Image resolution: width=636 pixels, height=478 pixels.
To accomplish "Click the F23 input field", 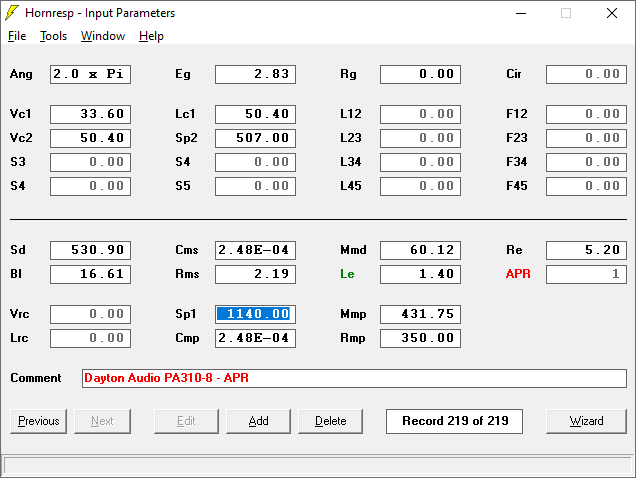I will click(586, 138).
